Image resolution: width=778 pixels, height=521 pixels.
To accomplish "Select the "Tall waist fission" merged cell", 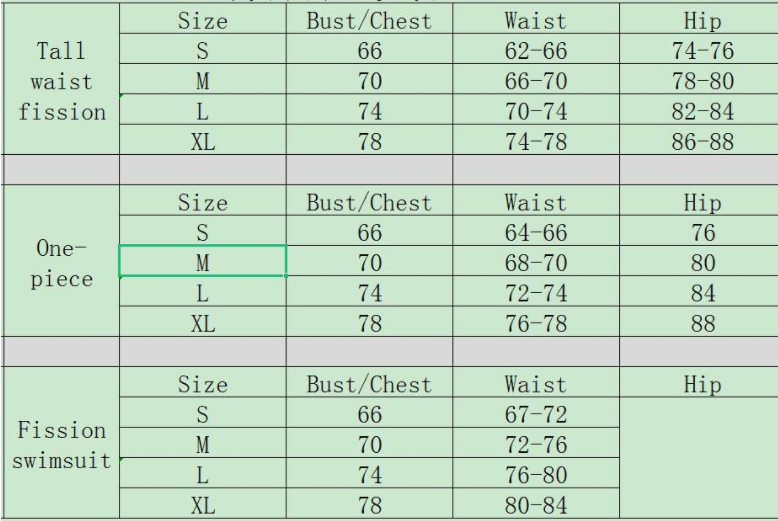I will click(60, 82).
